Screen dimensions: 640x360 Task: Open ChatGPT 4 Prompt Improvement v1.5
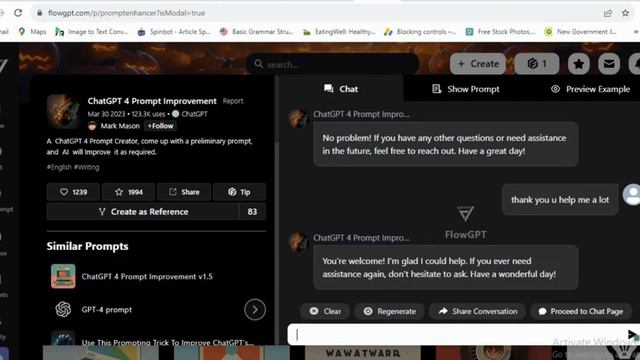pyautogui.click(x=147, y=276)
